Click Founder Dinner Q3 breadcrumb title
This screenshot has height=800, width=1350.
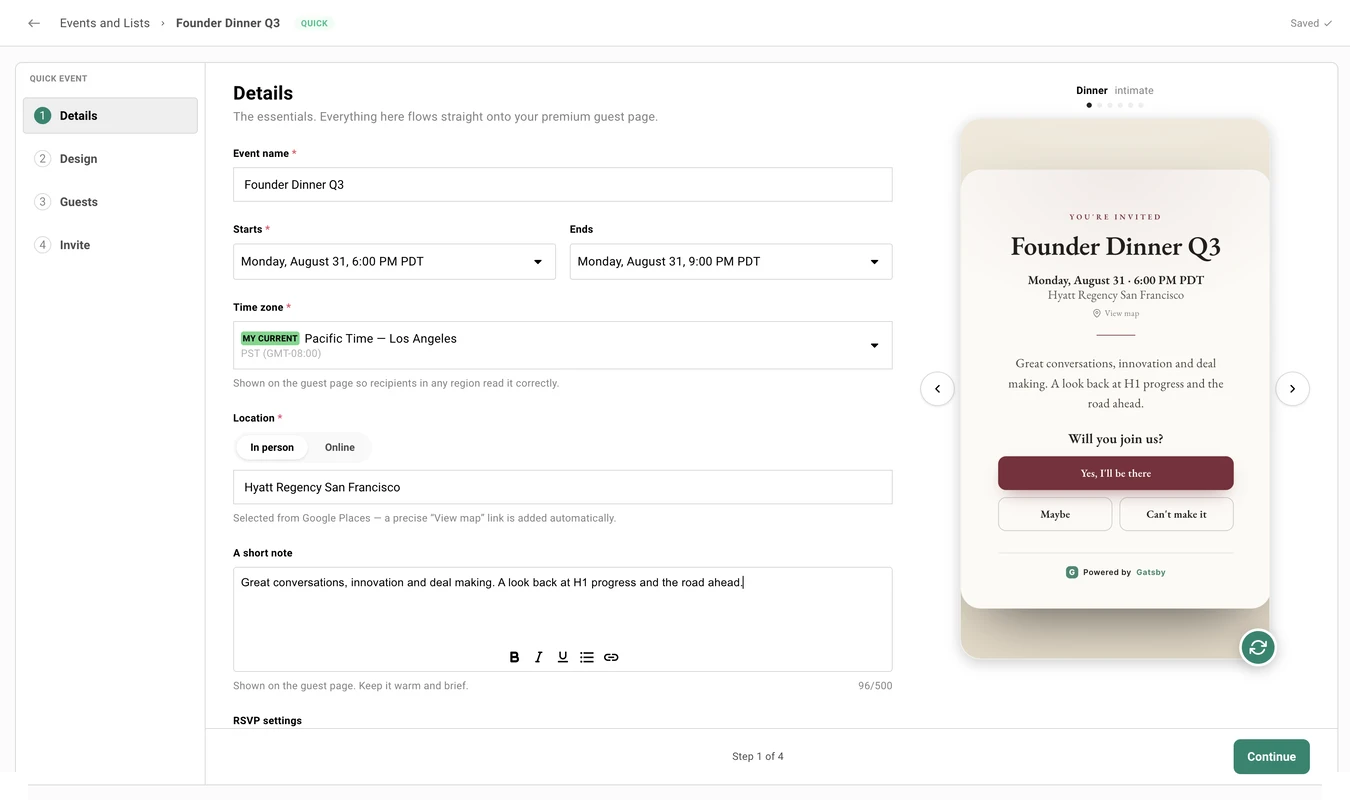point(228,23)
